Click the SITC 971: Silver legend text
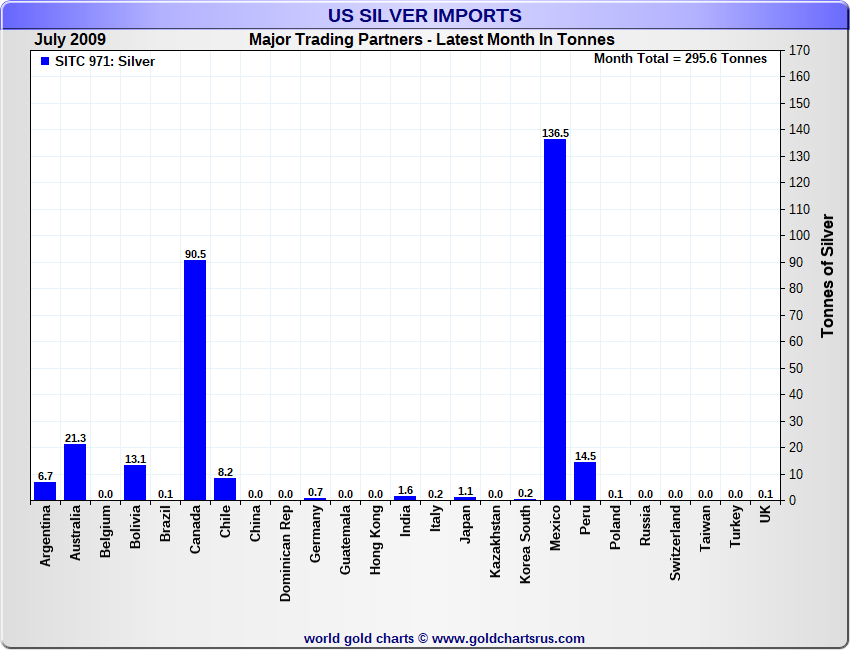 105,62
